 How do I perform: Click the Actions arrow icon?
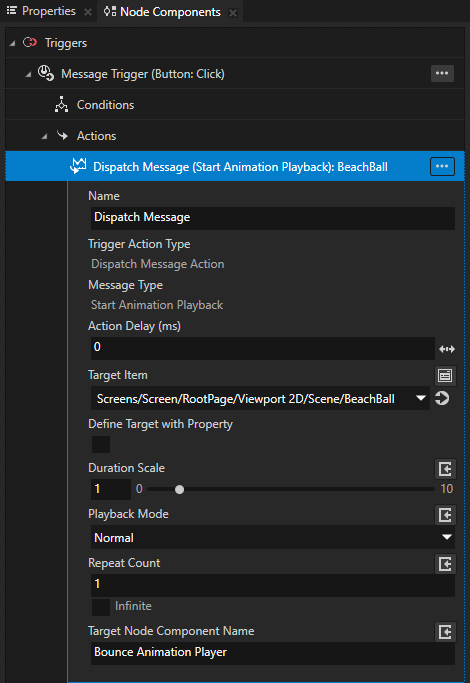(x=62, y=135)
